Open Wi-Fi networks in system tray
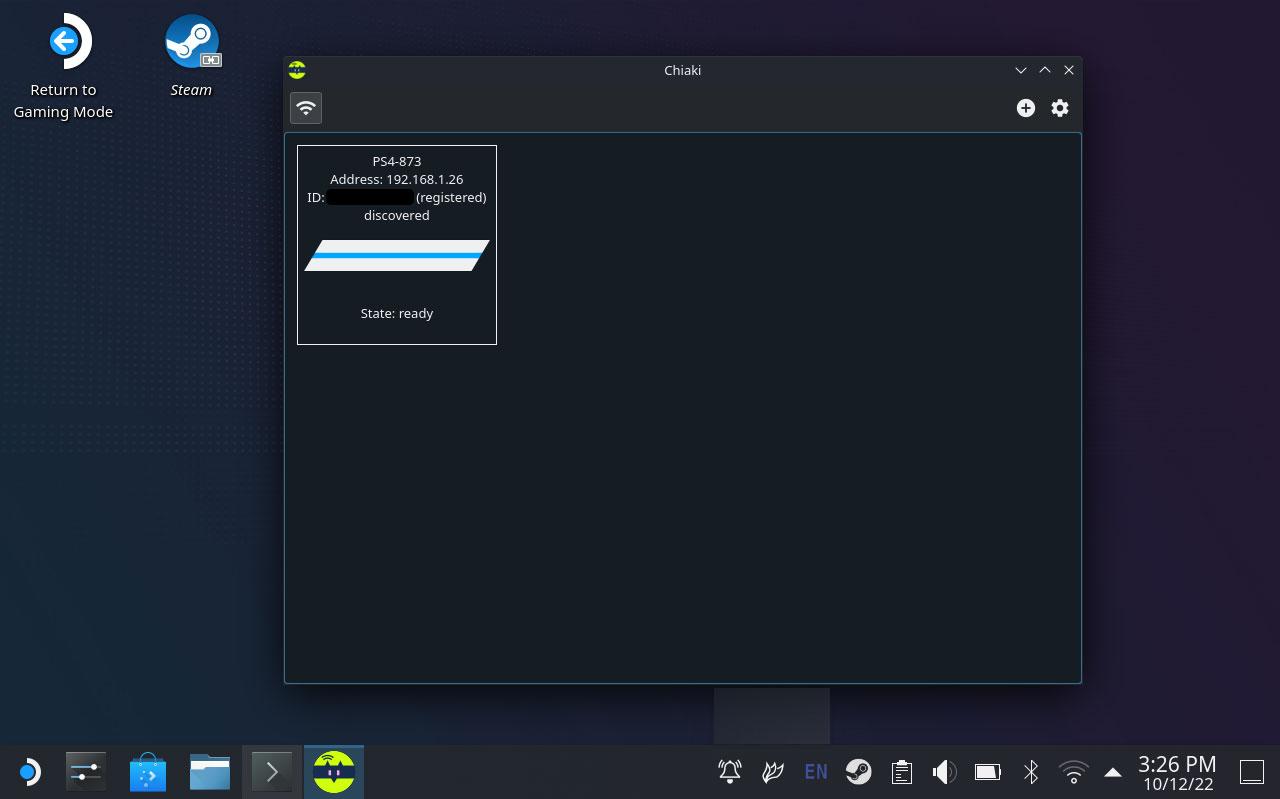Image resolution: width=1280 pixels, height=799 pixels. coord(1074,771)
